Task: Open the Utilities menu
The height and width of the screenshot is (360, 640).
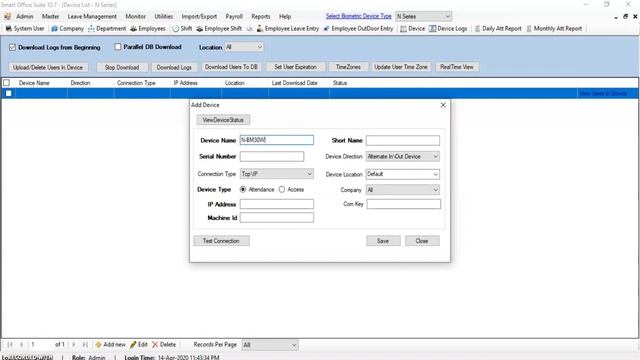Action: click(164, 17)
